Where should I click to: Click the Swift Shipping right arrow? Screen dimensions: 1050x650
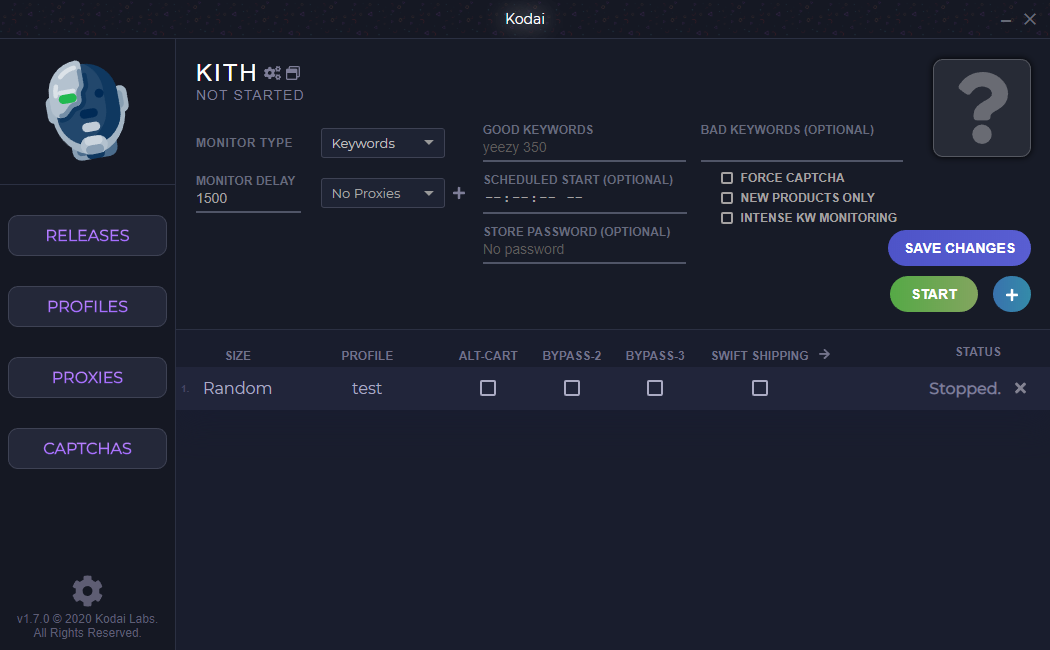coord(824,354)
